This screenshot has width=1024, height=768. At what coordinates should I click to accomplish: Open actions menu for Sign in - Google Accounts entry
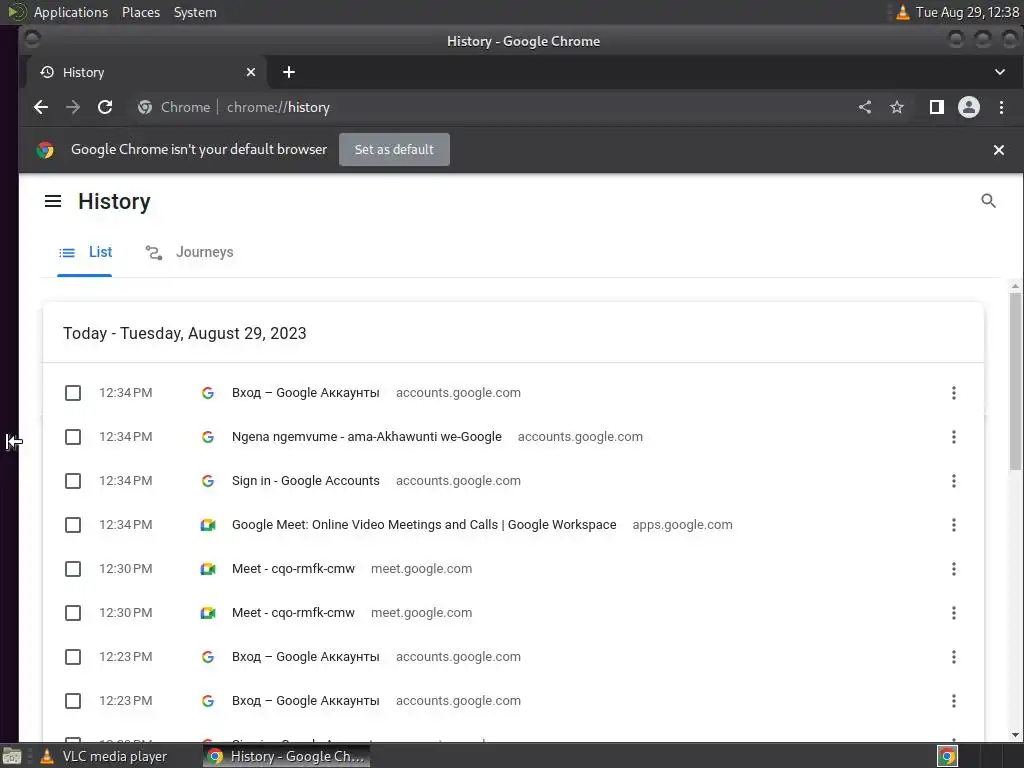click(x=953, y=481)
